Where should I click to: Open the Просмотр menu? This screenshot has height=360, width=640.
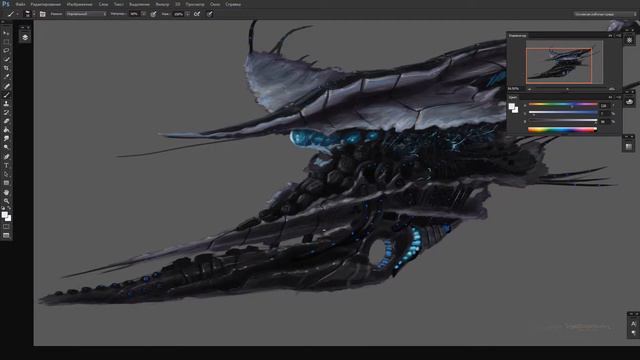(x=195, y=4)
